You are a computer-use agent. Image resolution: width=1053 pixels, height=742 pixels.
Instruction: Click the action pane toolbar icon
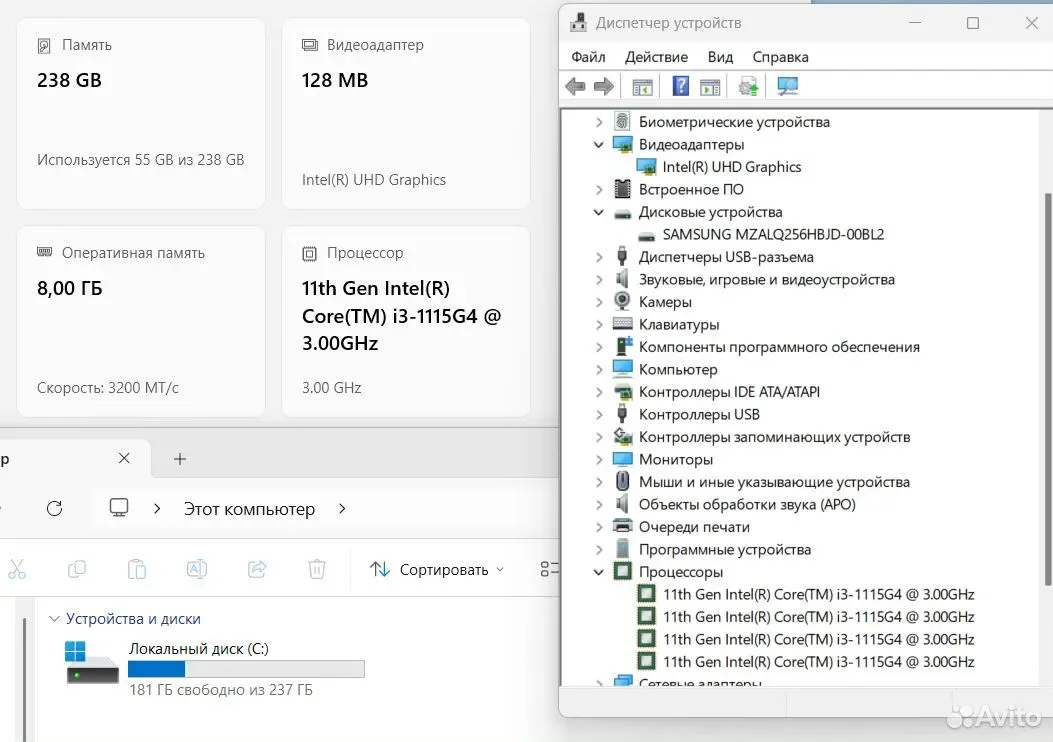click(x=710, y=87)
